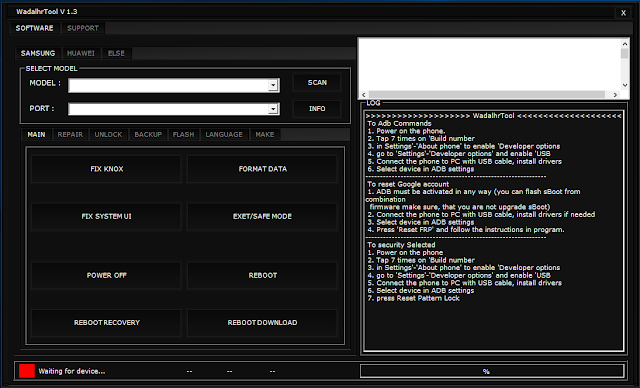Screen dimensions: 640x388
Task: Click the INFO button
Action: [x=317, y=109]
